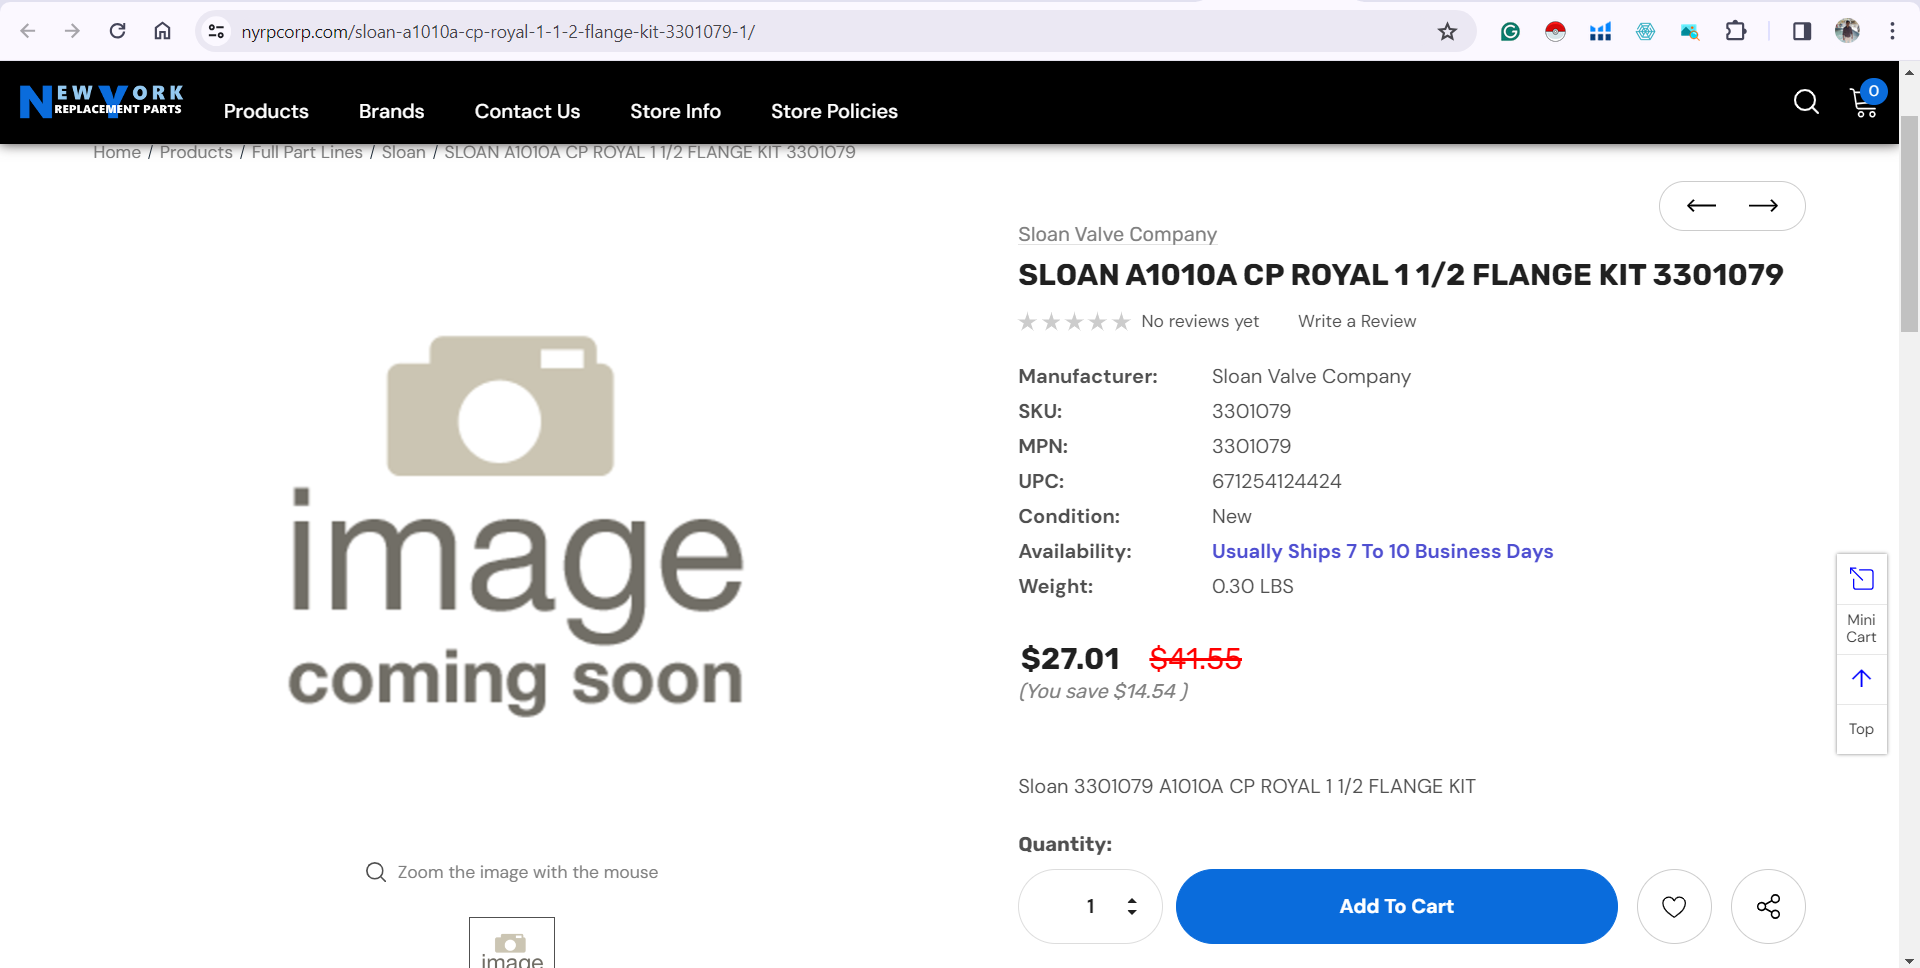Viewport: 1920px width, 968px height.
Task: Open the picture search extension icon
Action: 1690,31
